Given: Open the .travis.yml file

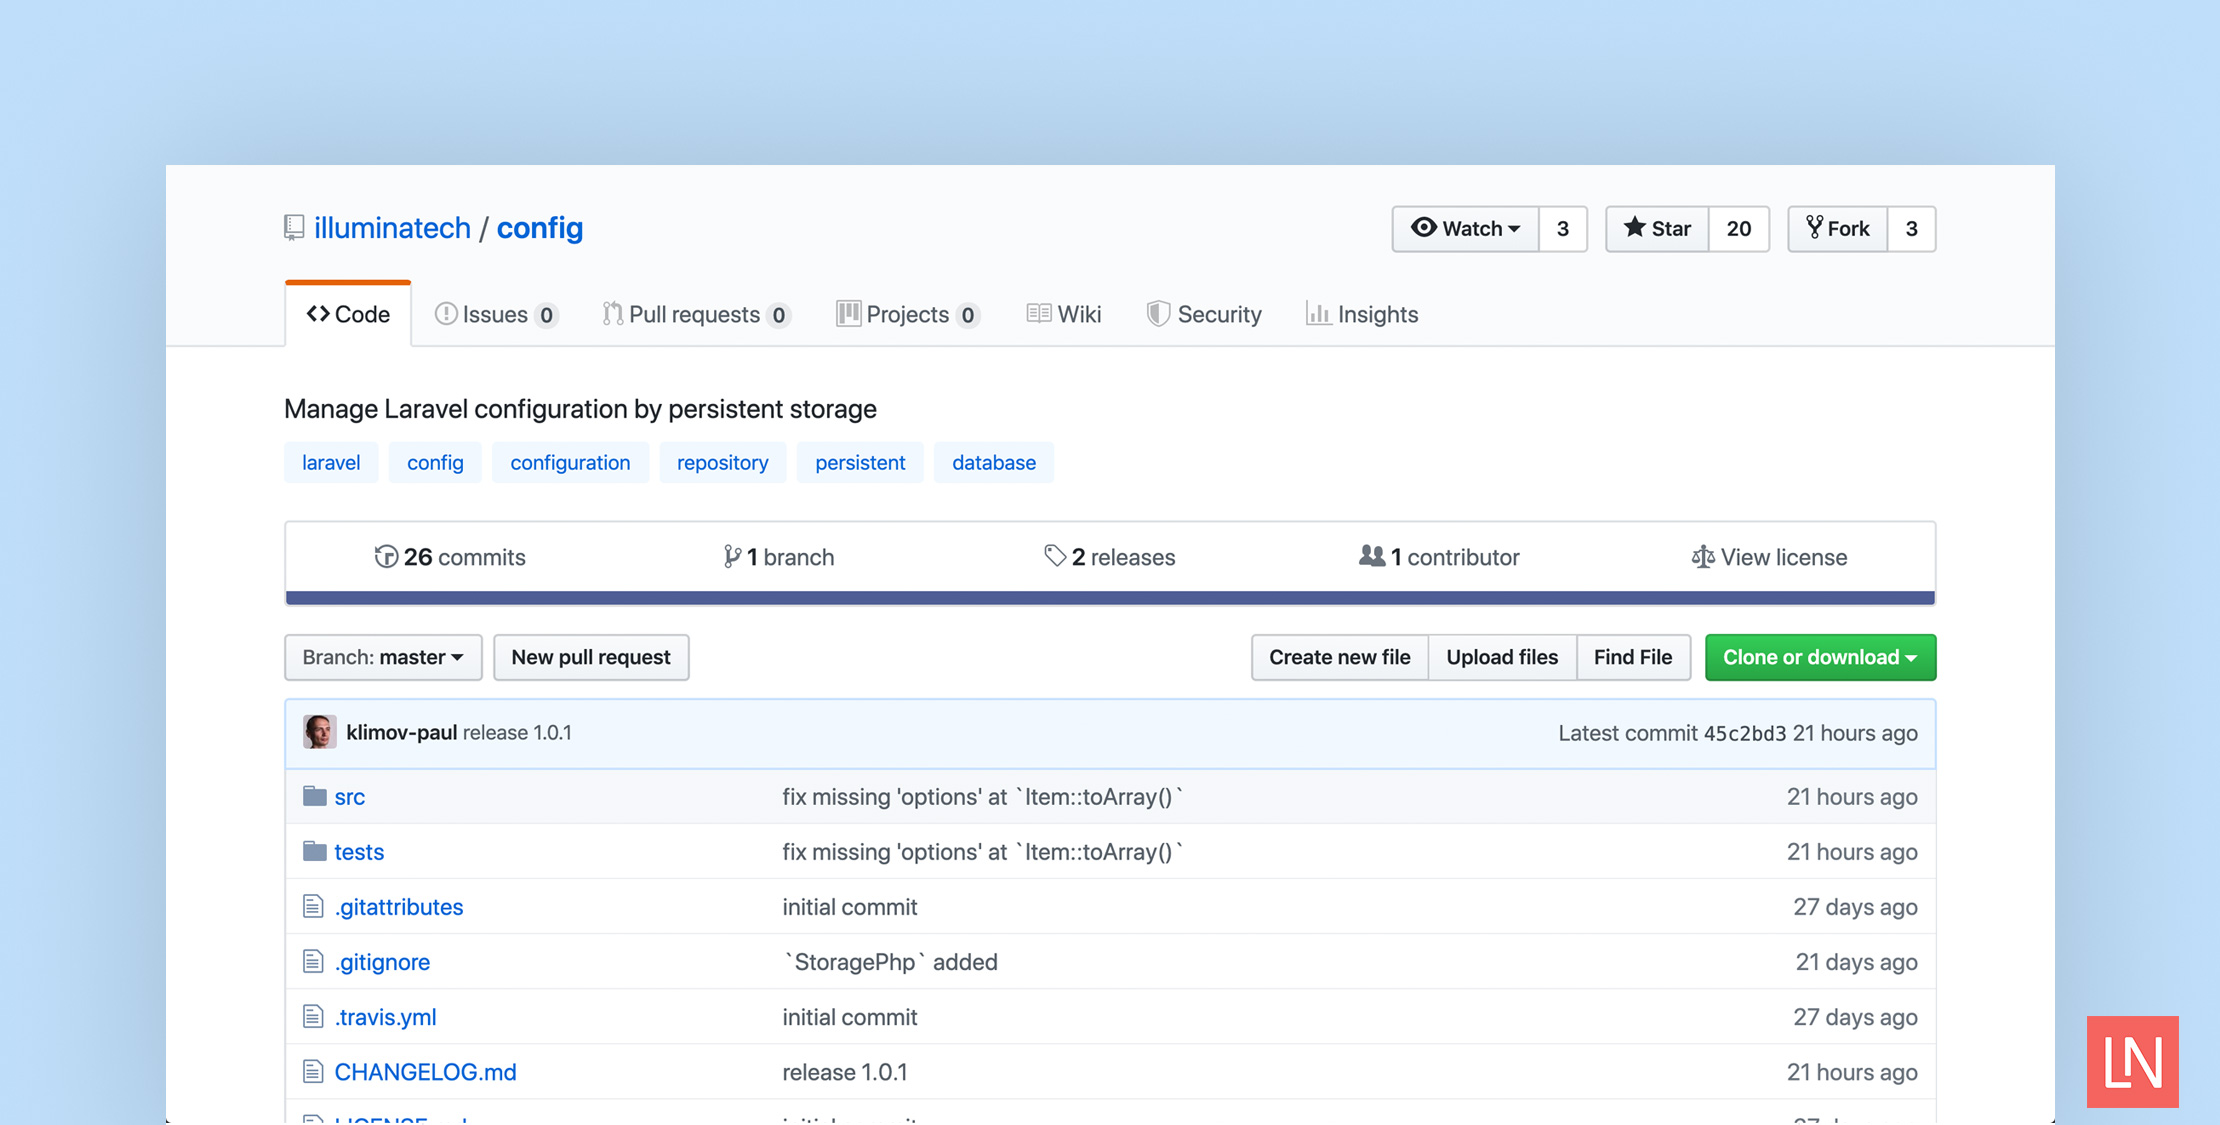Looking at the screenshot, I should click(x=385, y=1017).
